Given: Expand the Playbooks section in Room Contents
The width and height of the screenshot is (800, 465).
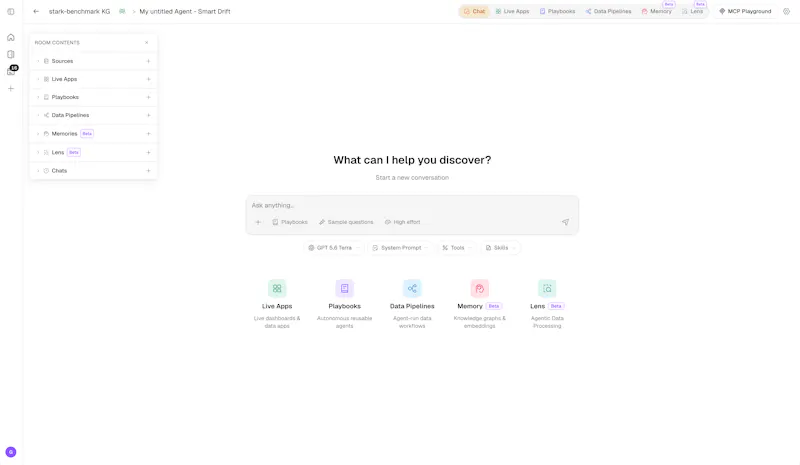Looking at the screenshot, I should tap(38, 97).
